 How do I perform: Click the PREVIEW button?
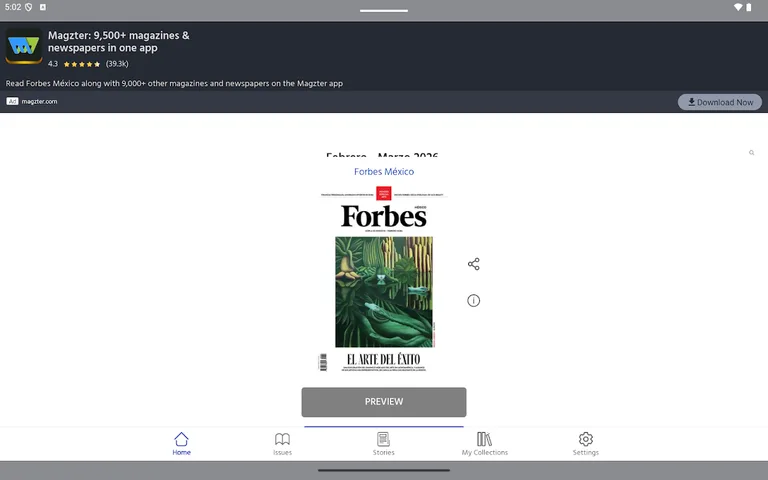pyautogui.click(x=384, y=402)
